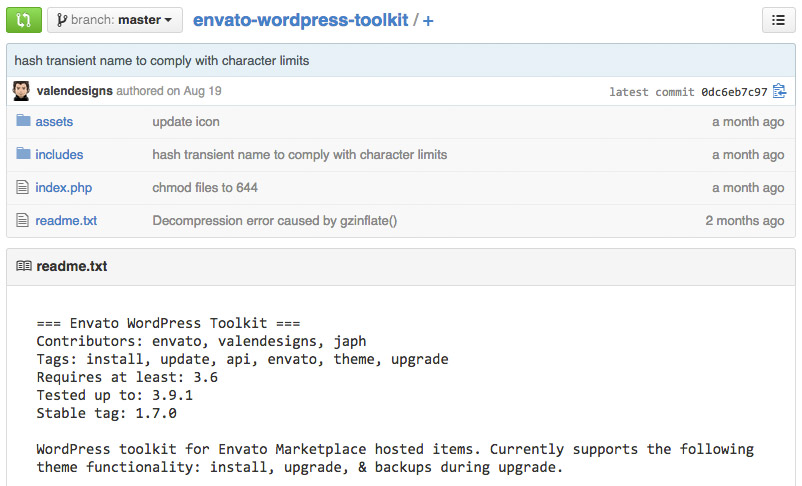Click the latest commit hash 0dc6eb7c97
The width and height of the screenshot is (802, 486).
tap(734, 92)
